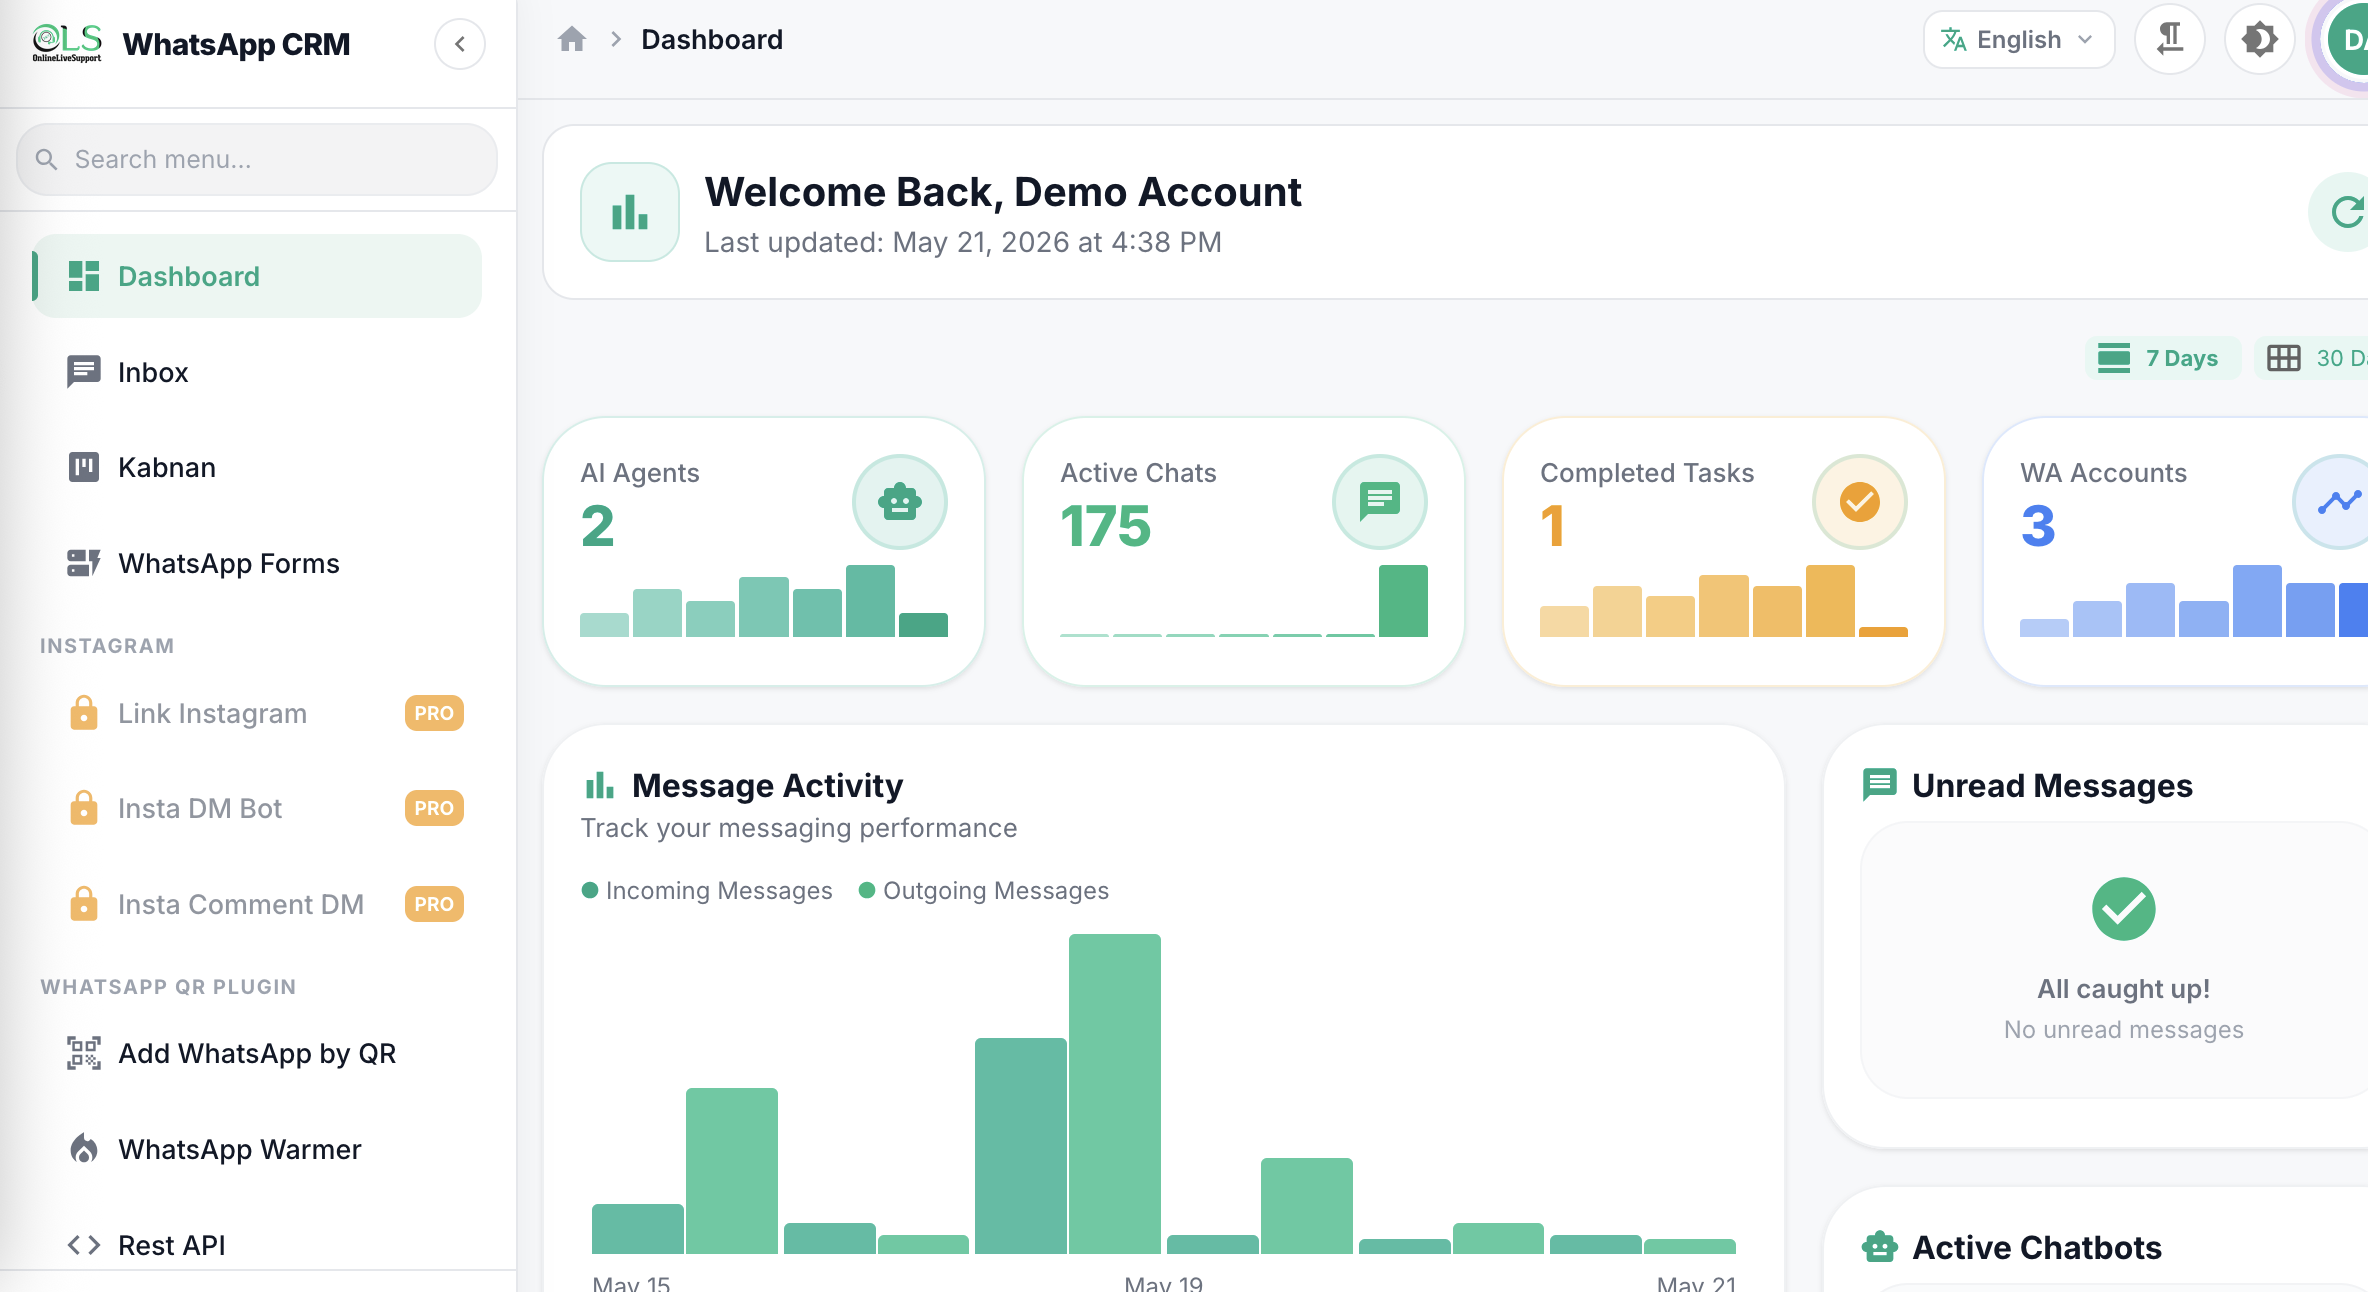Image resolution: width=2368 pixels, height=1292 pixels.
Task: Toggle the dark mode theme button
Action: tap(2259, 40)
